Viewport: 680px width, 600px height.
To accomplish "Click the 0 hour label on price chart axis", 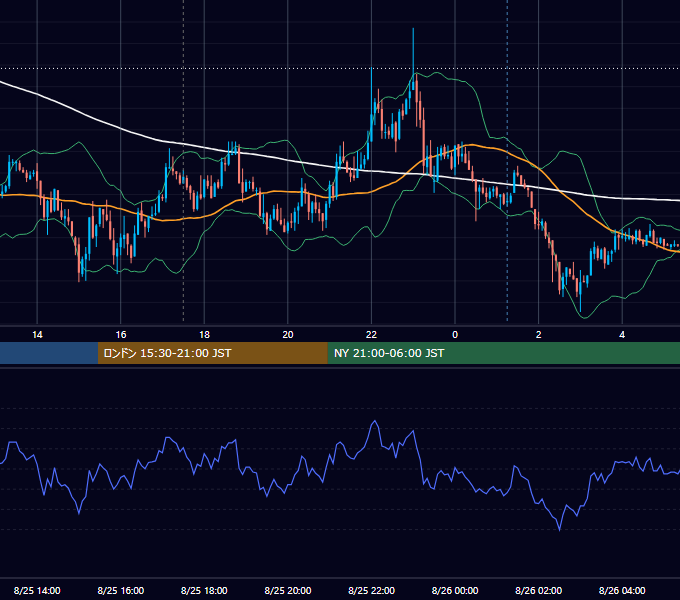I will [x=455, y=335].
